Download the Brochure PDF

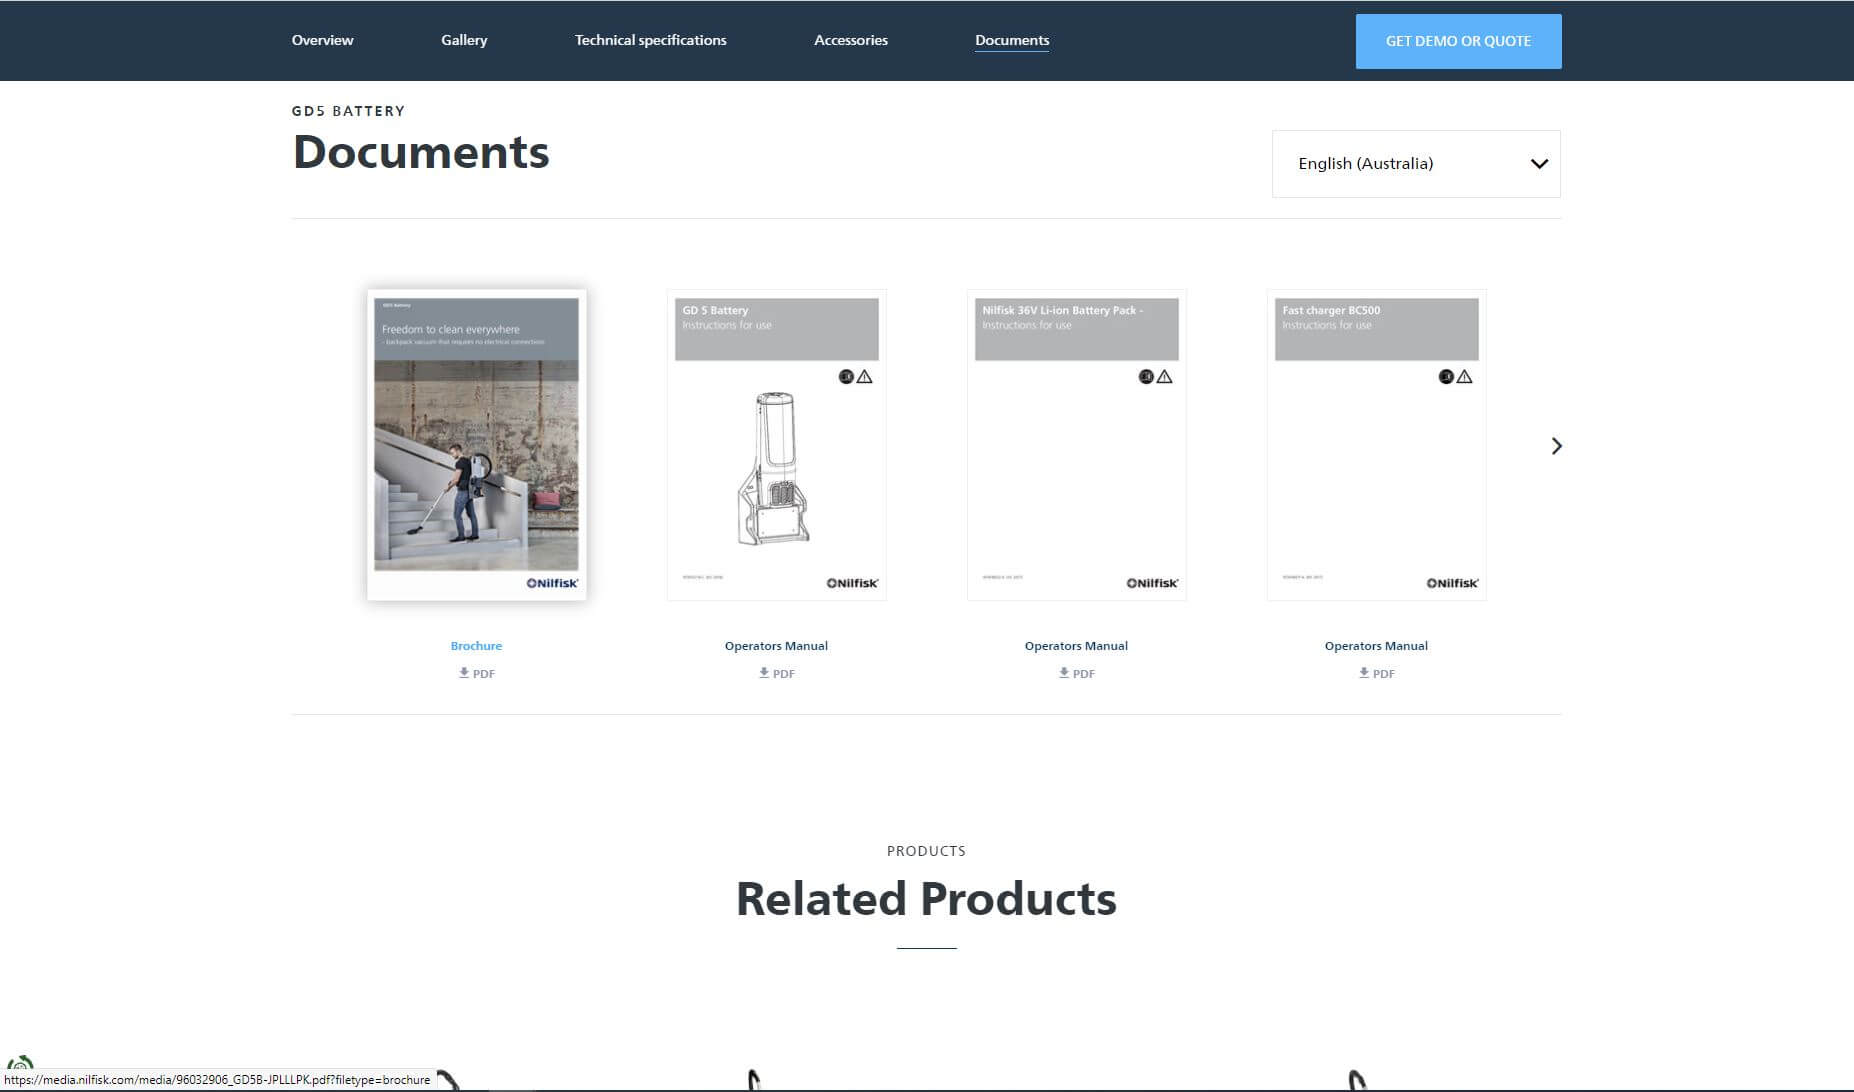(476, 673)
